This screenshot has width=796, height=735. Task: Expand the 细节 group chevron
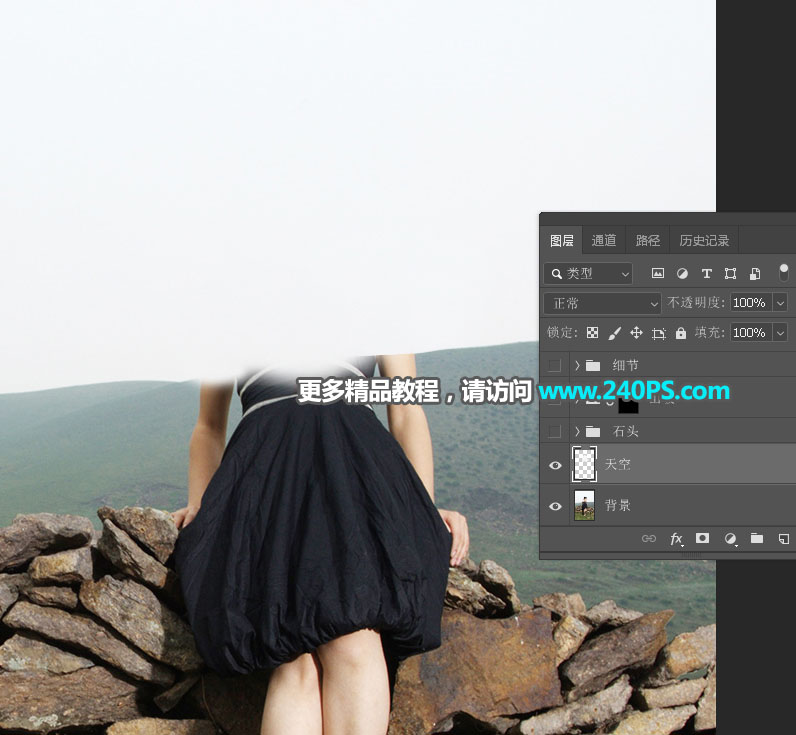(577, 365)
